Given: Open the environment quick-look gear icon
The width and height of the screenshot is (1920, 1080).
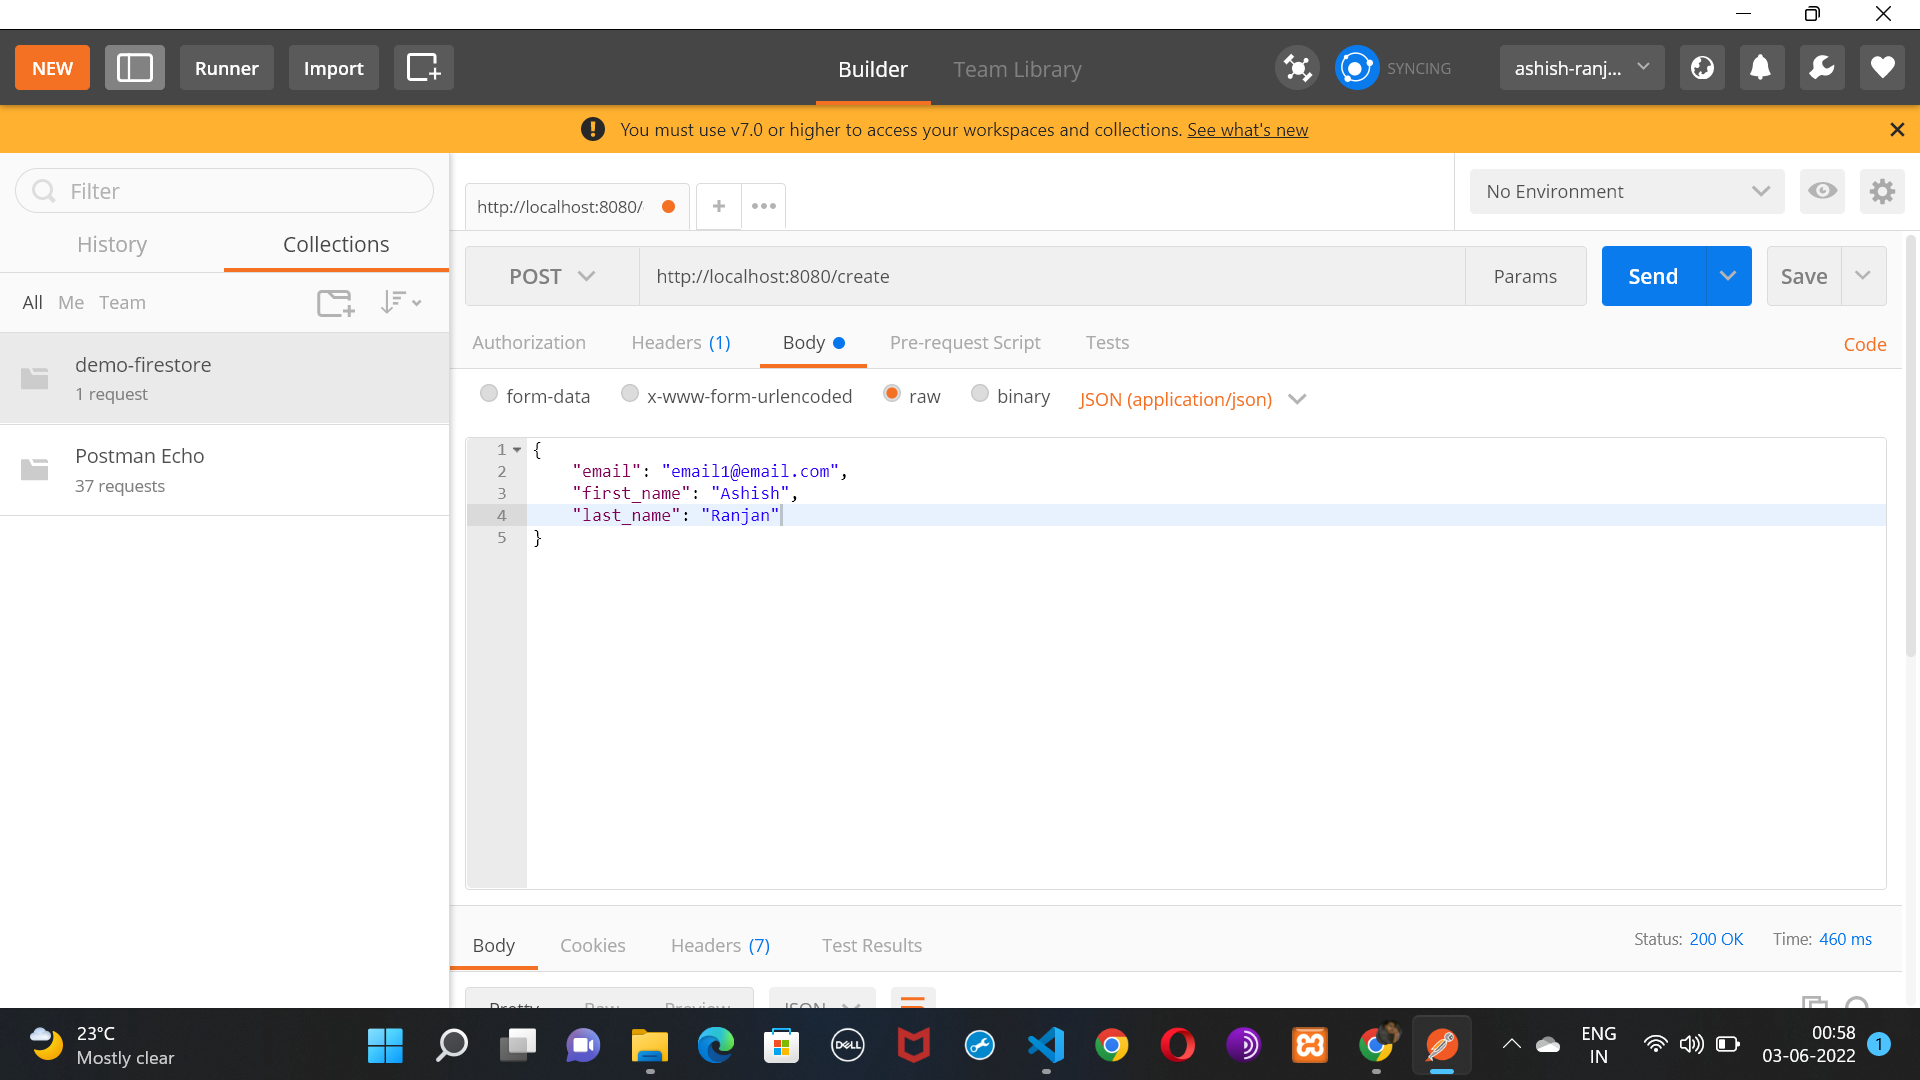Looking at the screenshot, I should (1882, 191).
